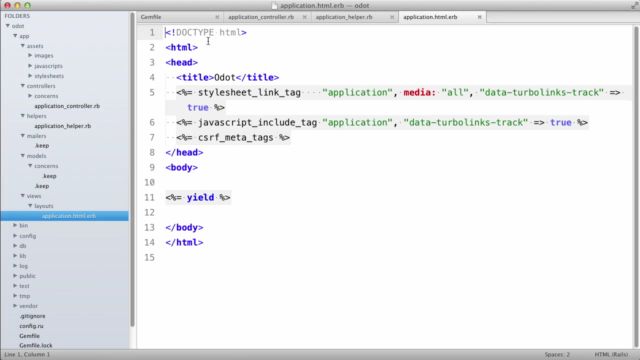The image size is (640, 360).
Task: Close the application_controller.rb tab
Action: (x=304, y=17)
